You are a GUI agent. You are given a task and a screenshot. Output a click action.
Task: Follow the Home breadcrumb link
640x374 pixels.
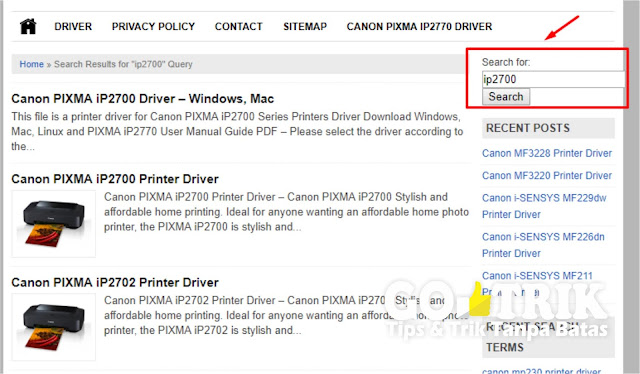[x=31, y=64]
